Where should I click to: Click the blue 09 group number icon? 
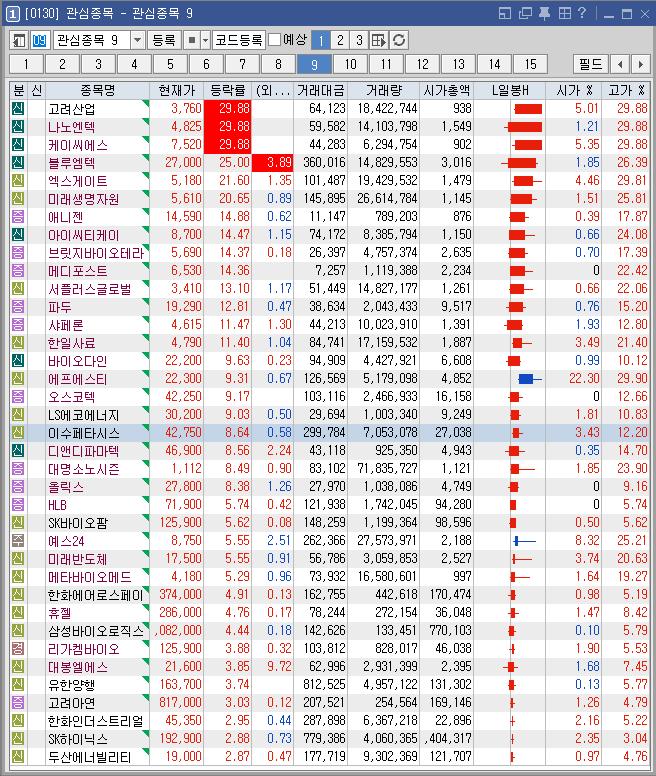click(x=39, y=40)
